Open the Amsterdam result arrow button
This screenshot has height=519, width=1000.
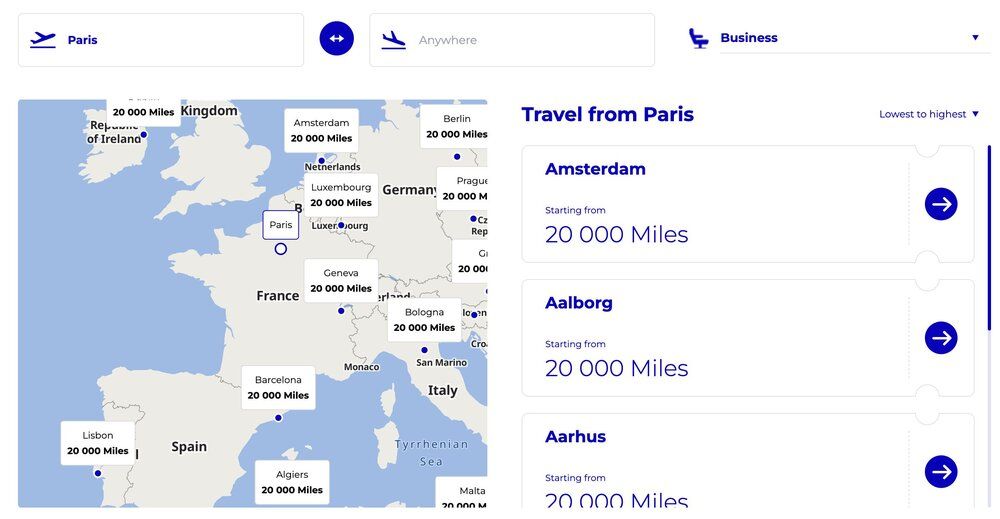(x=941, y=204)
